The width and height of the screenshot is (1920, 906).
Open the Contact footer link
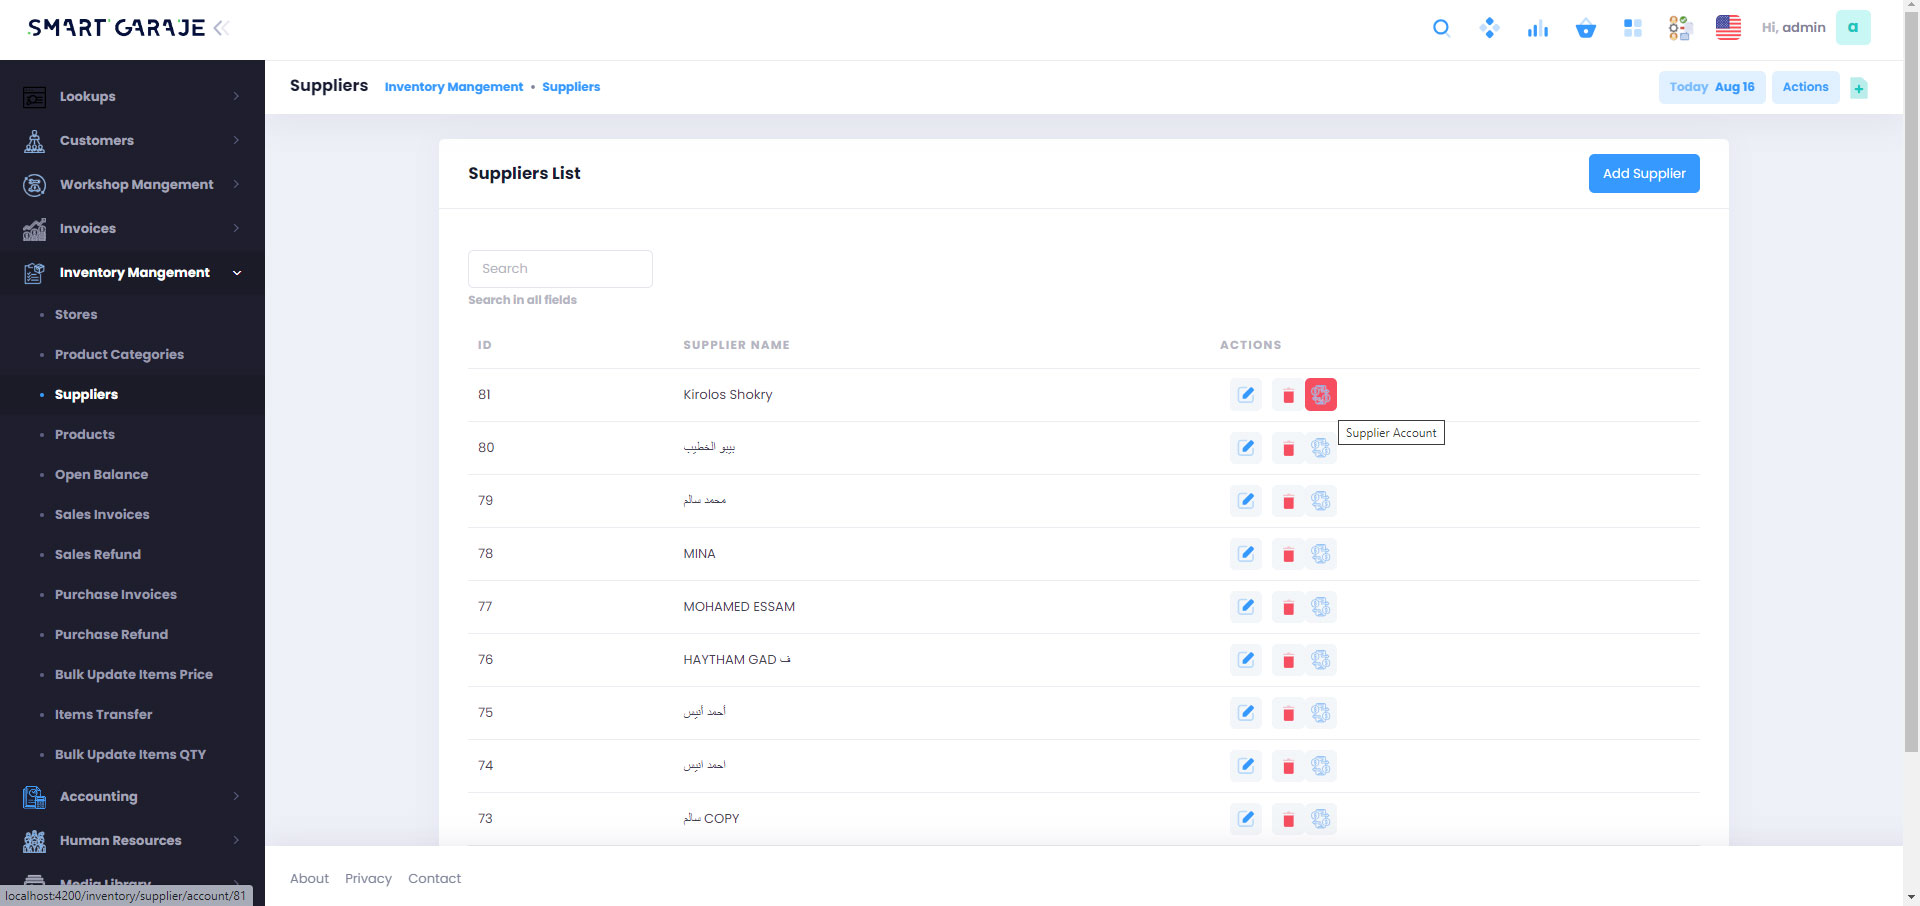coord(434,879)
